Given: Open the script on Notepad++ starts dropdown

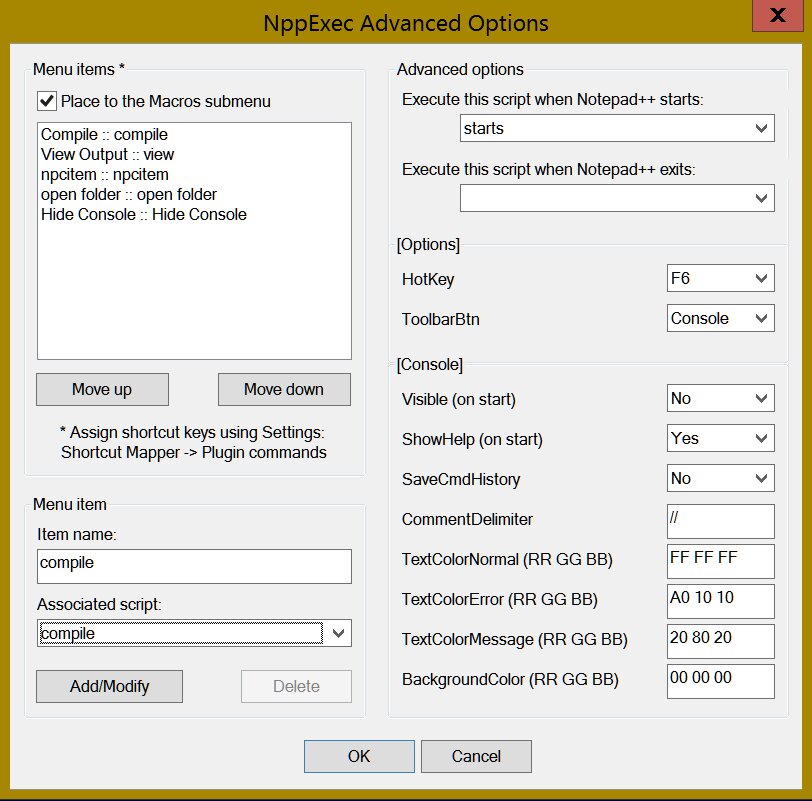Looking at the screenshot, I should 617,128.
